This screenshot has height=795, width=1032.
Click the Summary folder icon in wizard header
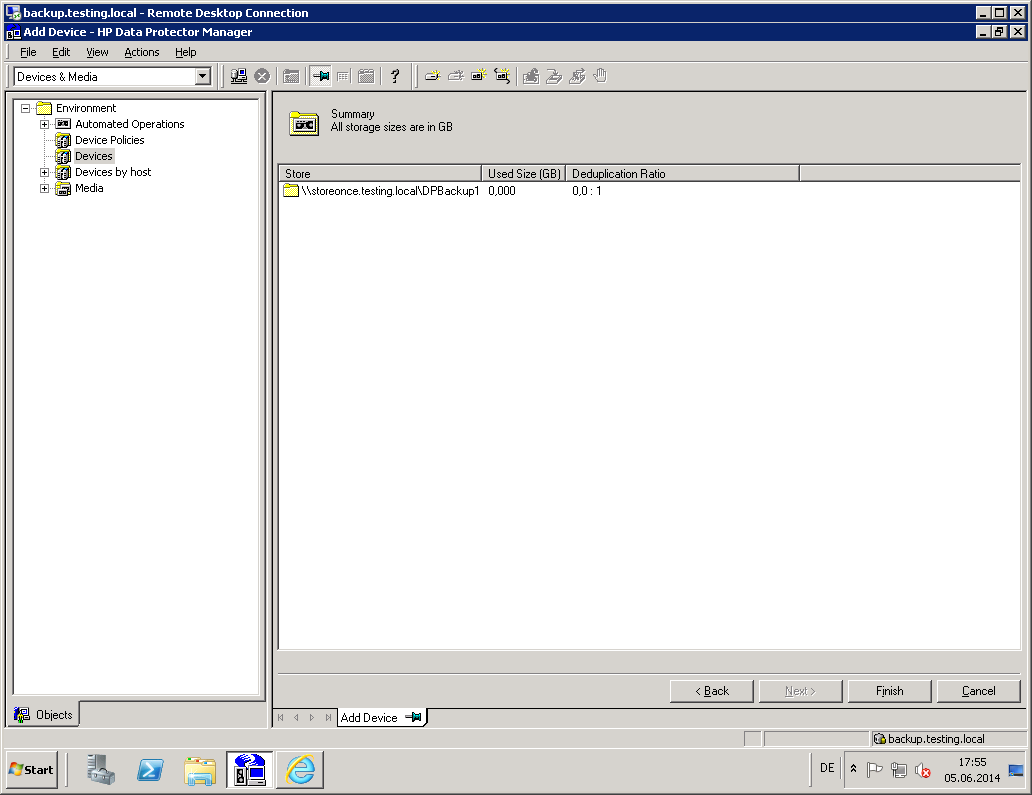304,123
